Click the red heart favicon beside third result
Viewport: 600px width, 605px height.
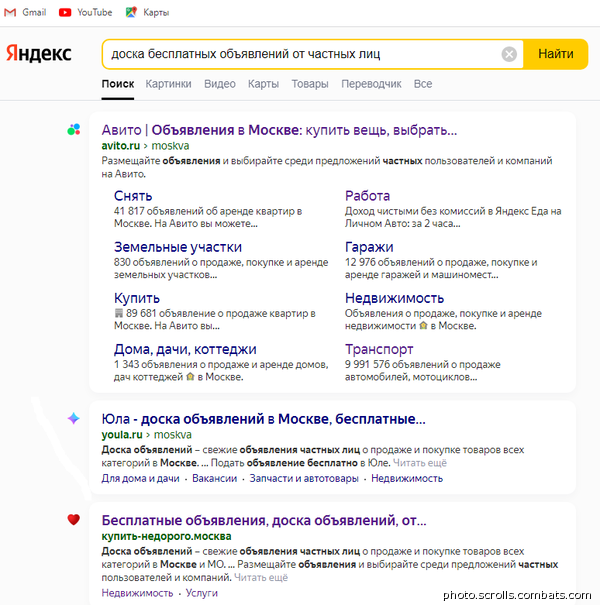click(x=73, y=520)
